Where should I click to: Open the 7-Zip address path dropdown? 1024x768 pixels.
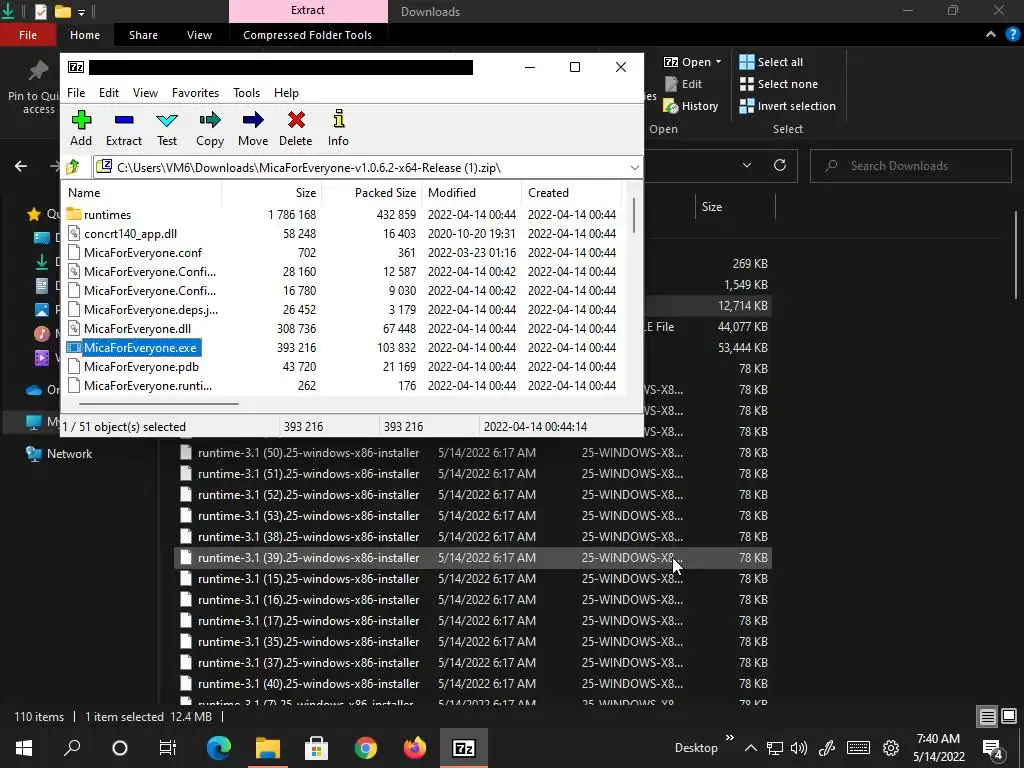click(634, 168)
